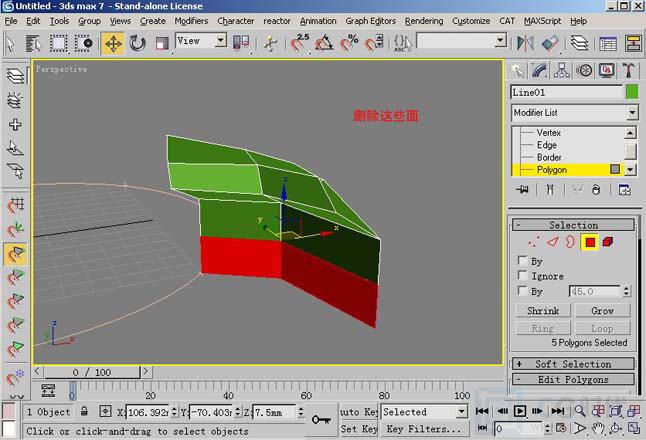The width and height of the screenshot is (646, 440).
Task: Open Curve Editor from toolbar
Action: 608,43
